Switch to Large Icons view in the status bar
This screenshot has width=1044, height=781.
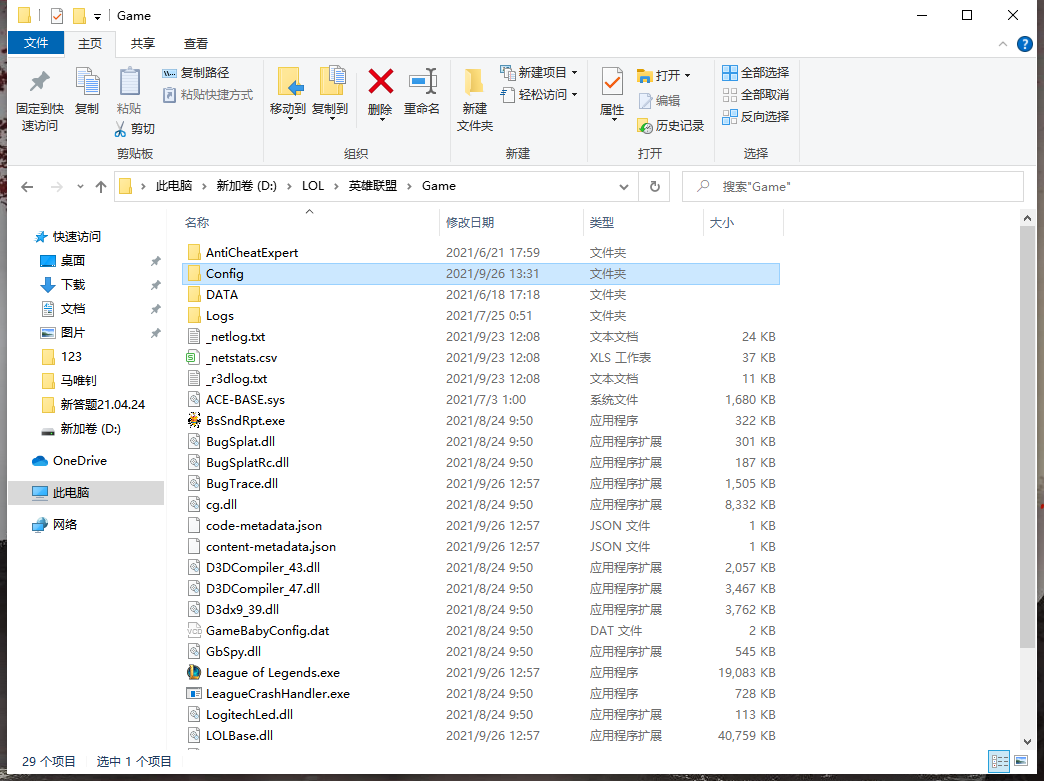[x=1021, y=760]
